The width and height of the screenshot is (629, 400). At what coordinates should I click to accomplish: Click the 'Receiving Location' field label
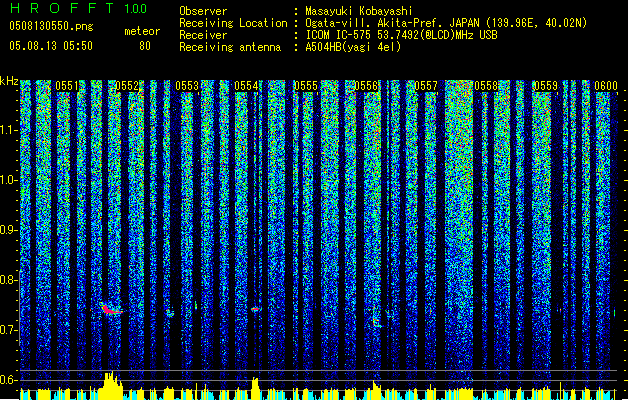pyautogui.click(x=233, y=23)
